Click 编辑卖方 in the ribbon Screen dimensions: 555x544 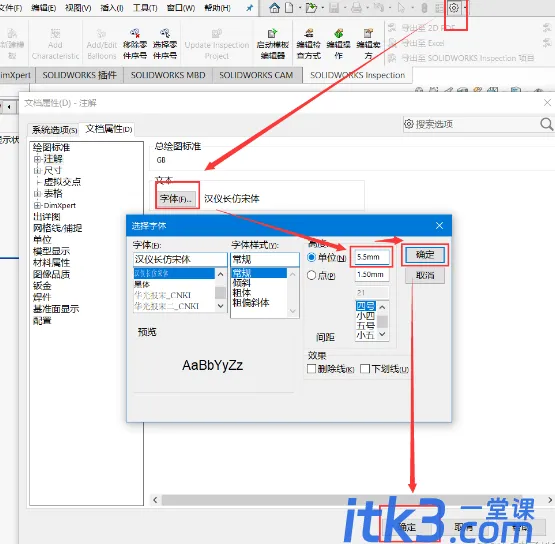[x=368, y=44]
